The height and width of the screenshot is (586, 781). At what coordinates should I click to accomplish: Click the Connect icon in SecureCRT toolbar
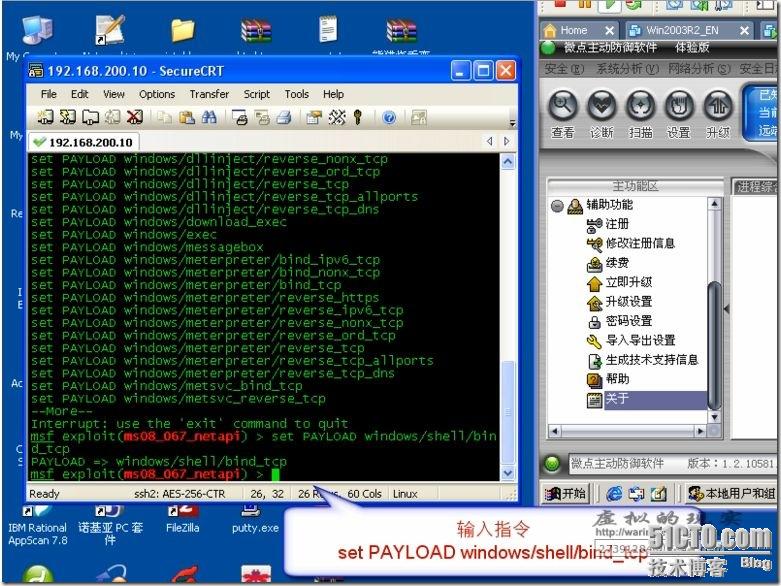point(45,117)
